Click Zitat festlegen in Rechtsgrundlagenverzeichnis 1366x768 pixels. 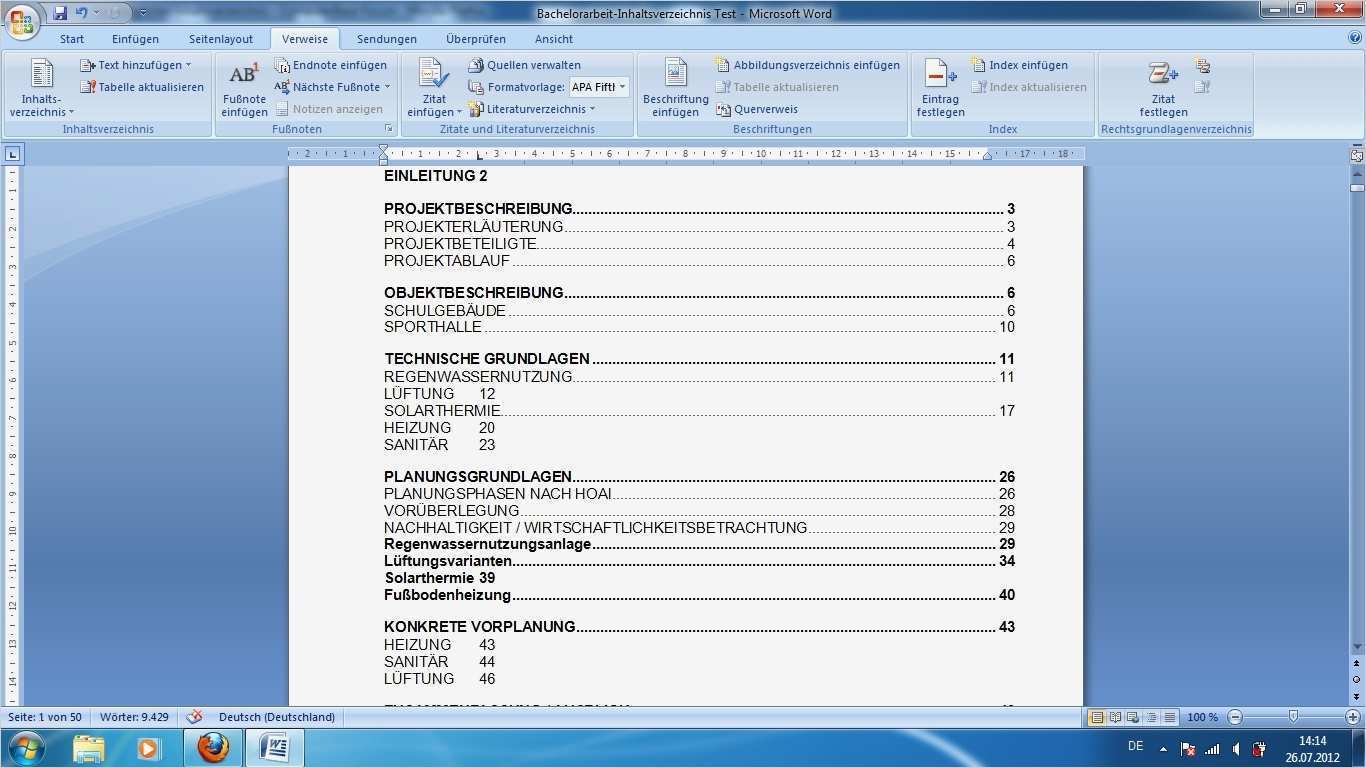(x=1162, y=88)
